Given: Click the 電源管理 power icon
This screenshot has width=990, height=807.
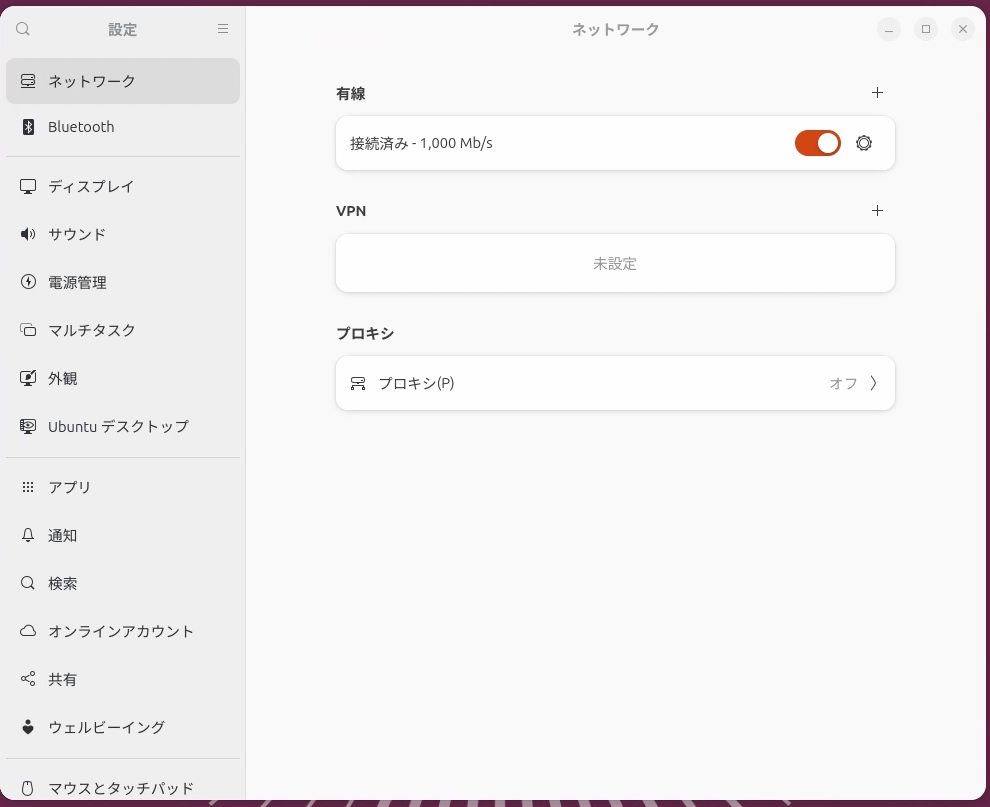Looking at the screenshot, I should click(28, 282).
